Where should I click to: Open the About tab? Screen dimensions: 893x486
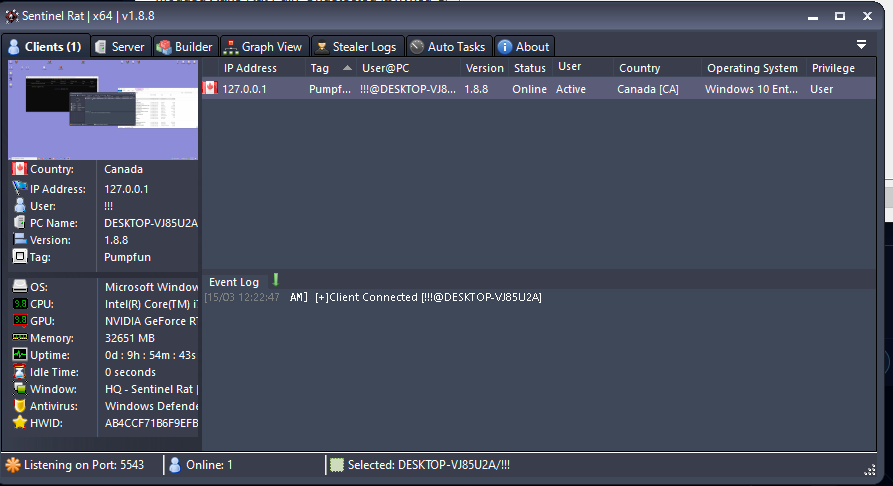pos(523,47)
